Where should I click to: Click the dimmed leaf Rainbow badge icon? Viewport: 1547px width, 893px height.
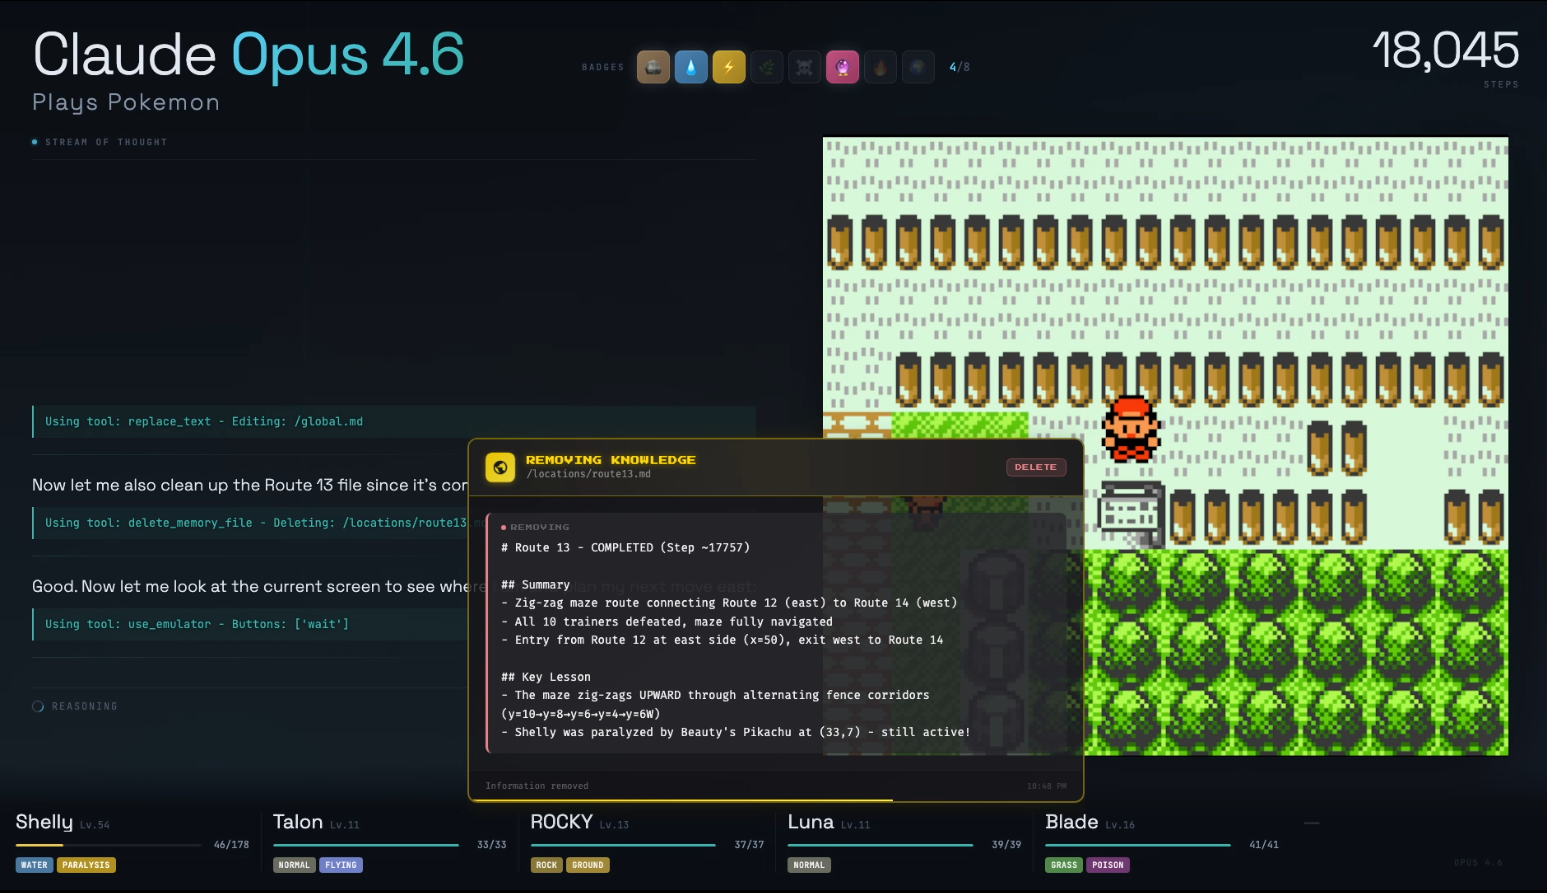[767, 67]
